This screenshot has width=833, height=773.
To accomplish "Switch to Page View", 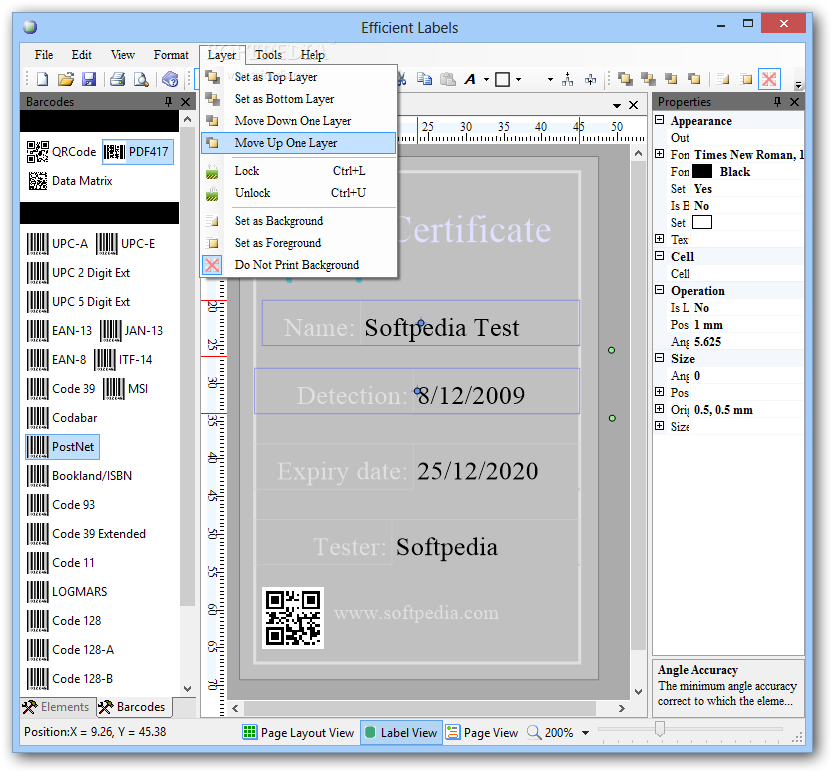I will coord(482,733).
